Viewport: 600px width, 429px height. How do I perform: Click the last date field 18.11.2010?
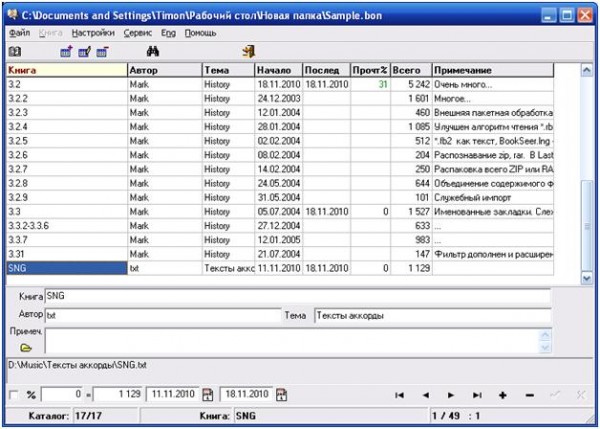click(247, 394)
